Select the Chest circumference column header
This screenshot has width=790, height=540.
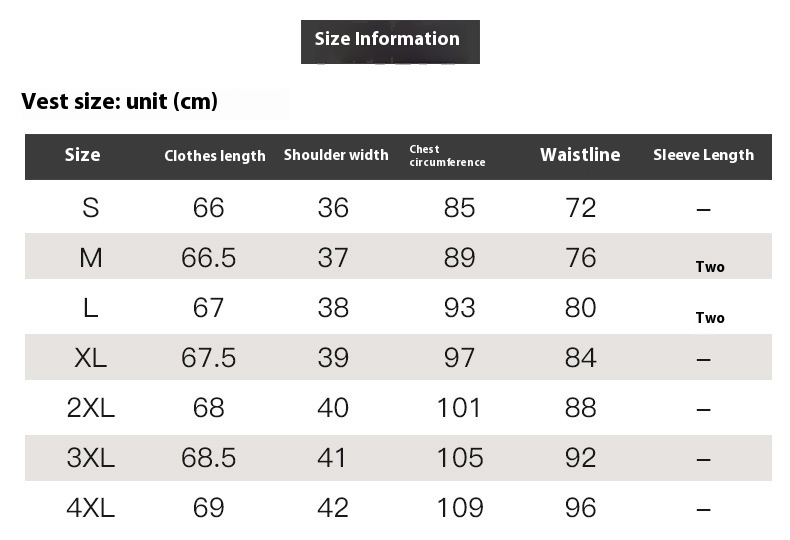coord(447,156)
